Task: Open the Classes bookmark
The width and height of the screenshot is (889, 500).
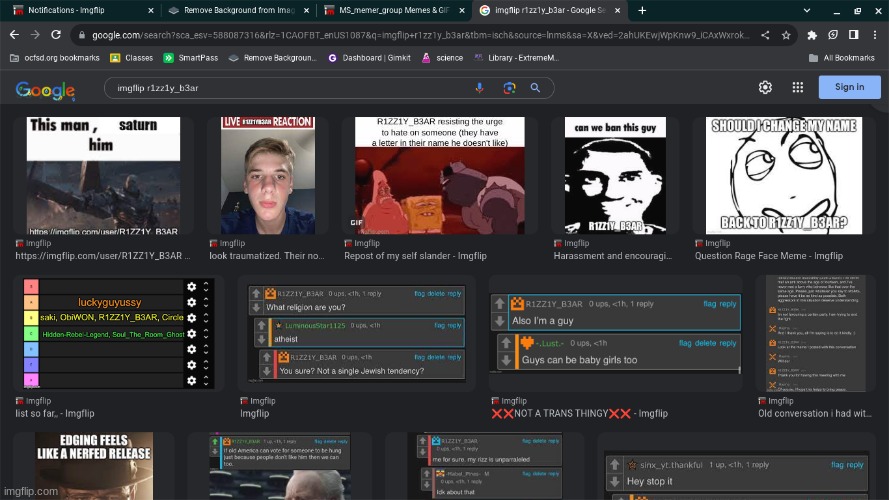Action: (132, 58)
